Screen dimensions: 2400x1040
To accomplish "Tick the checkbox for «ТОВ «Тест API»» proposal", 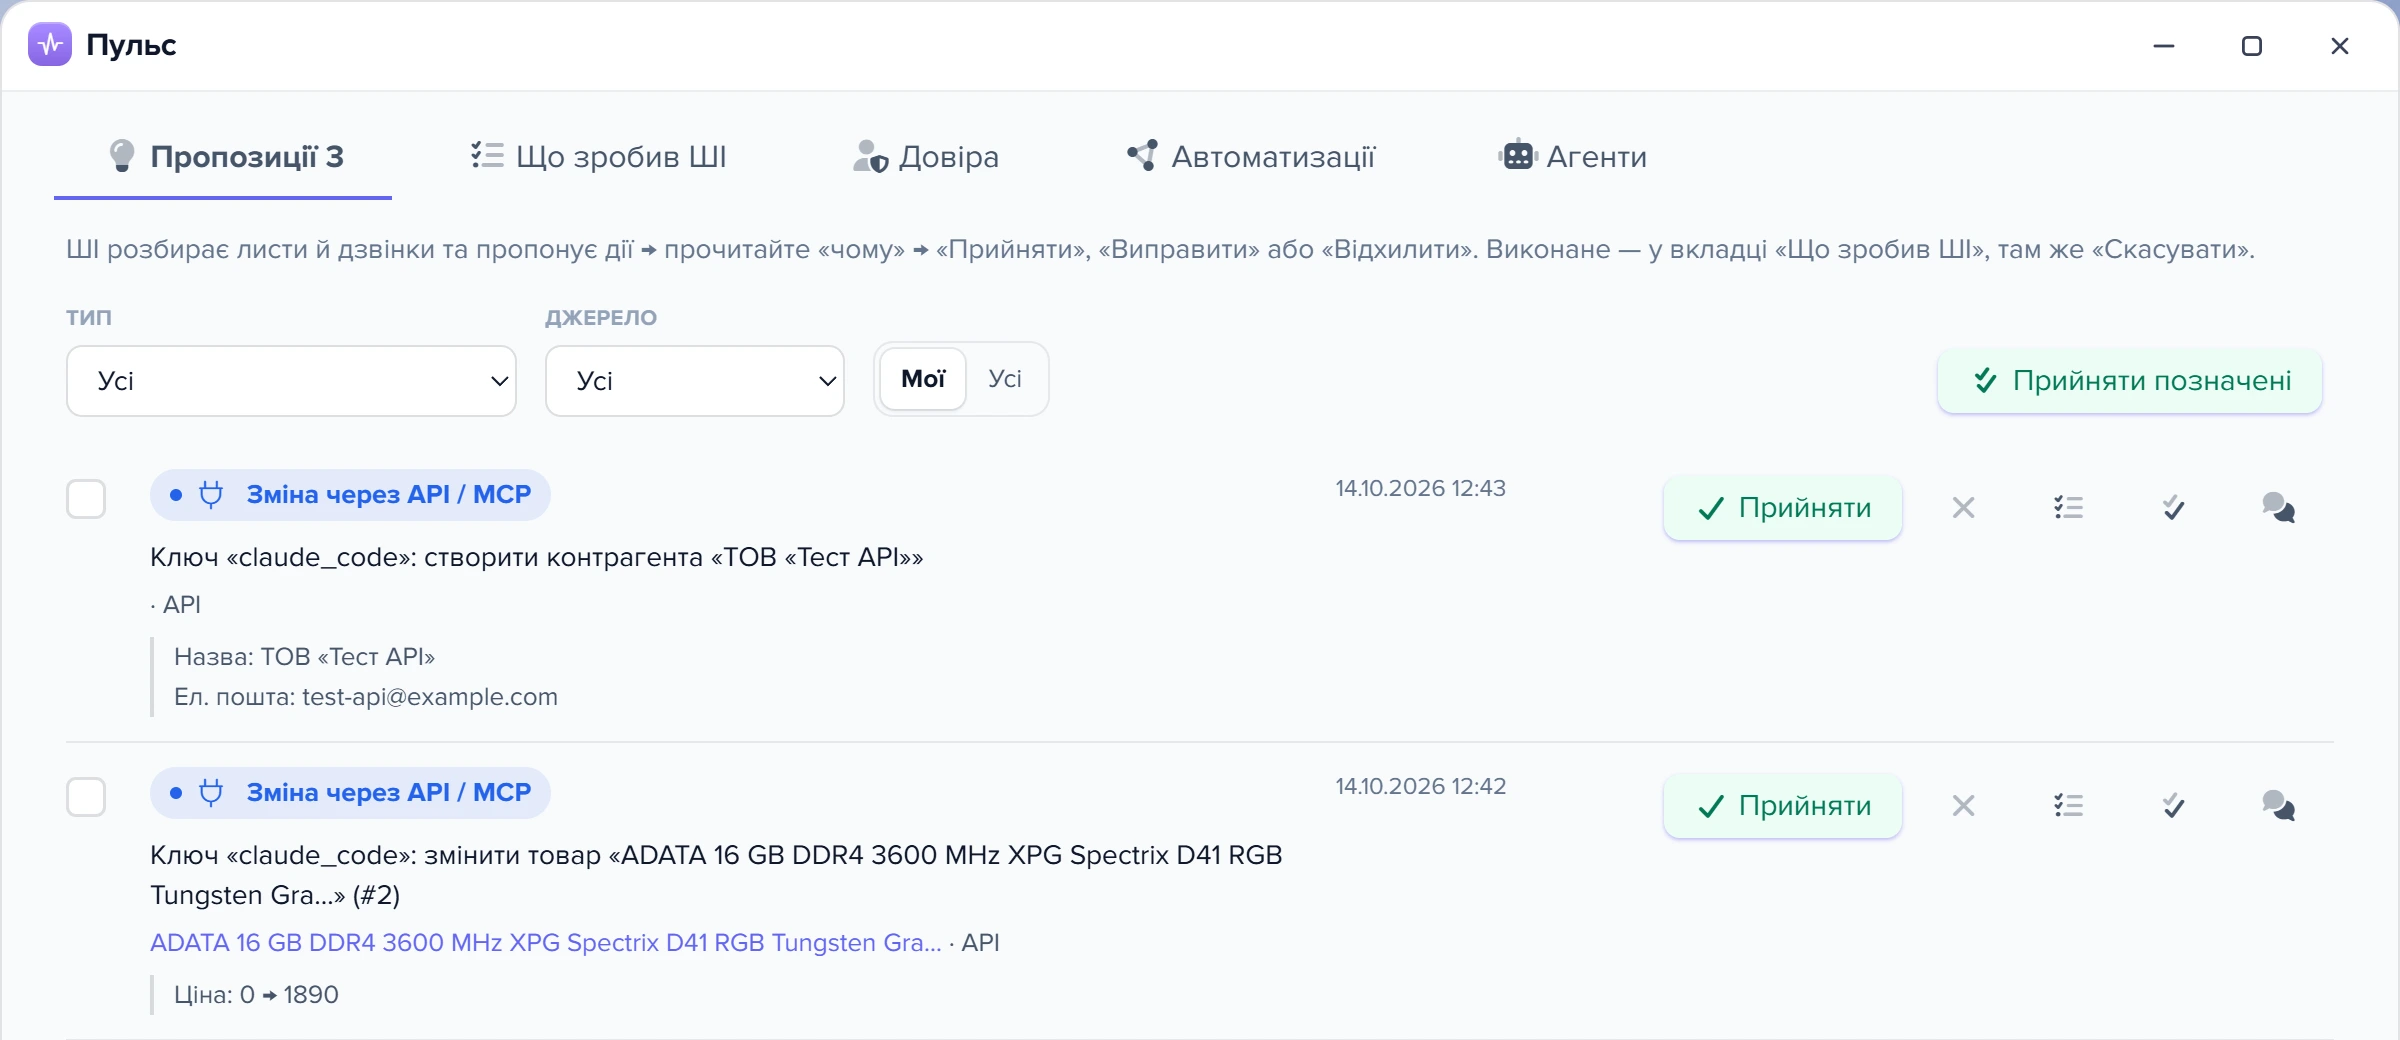I will (86, 499).
